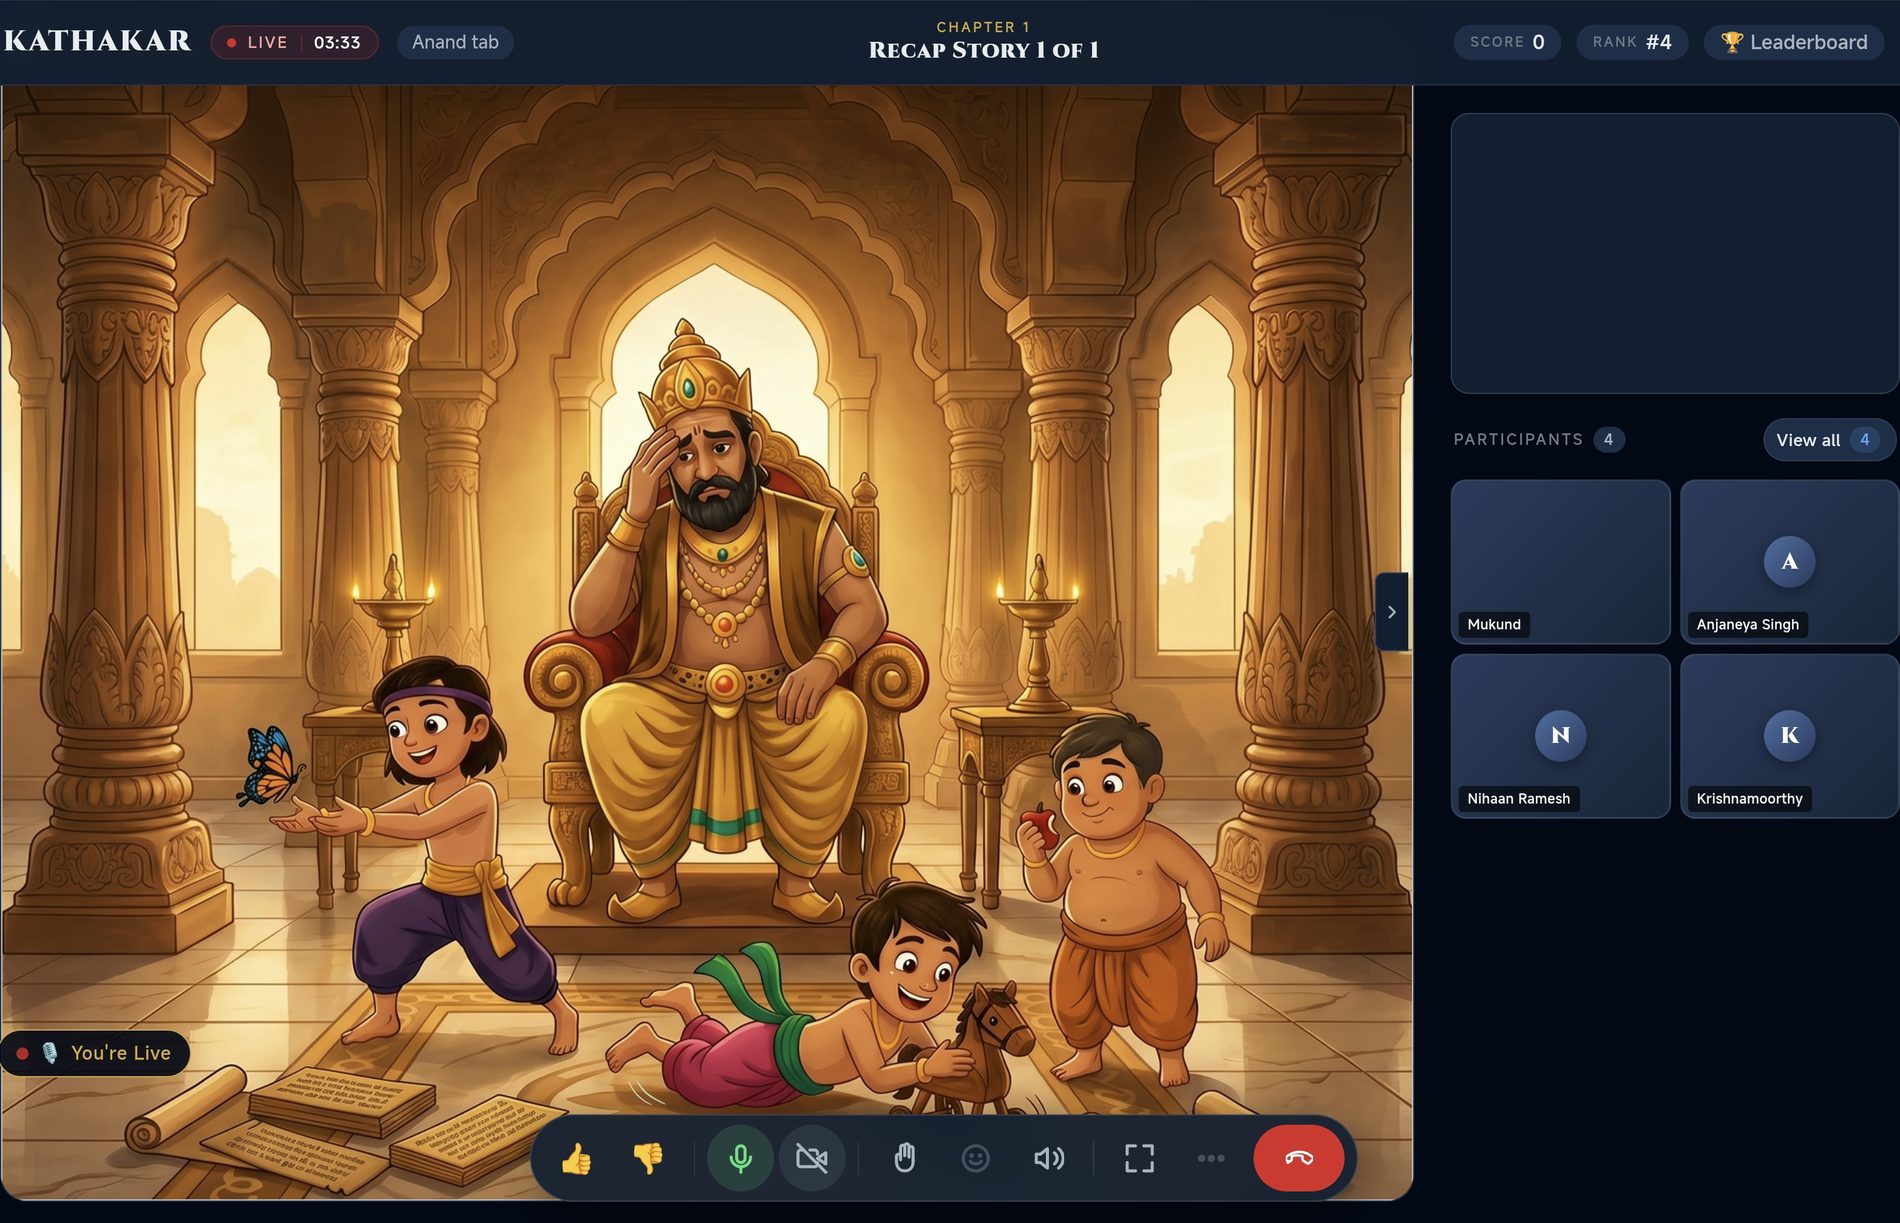This screenshot has height=1223, width=1900.
Task: Click the Leaderboard trophy icon
Action: pyautogui.click(x=1732, y=42)
